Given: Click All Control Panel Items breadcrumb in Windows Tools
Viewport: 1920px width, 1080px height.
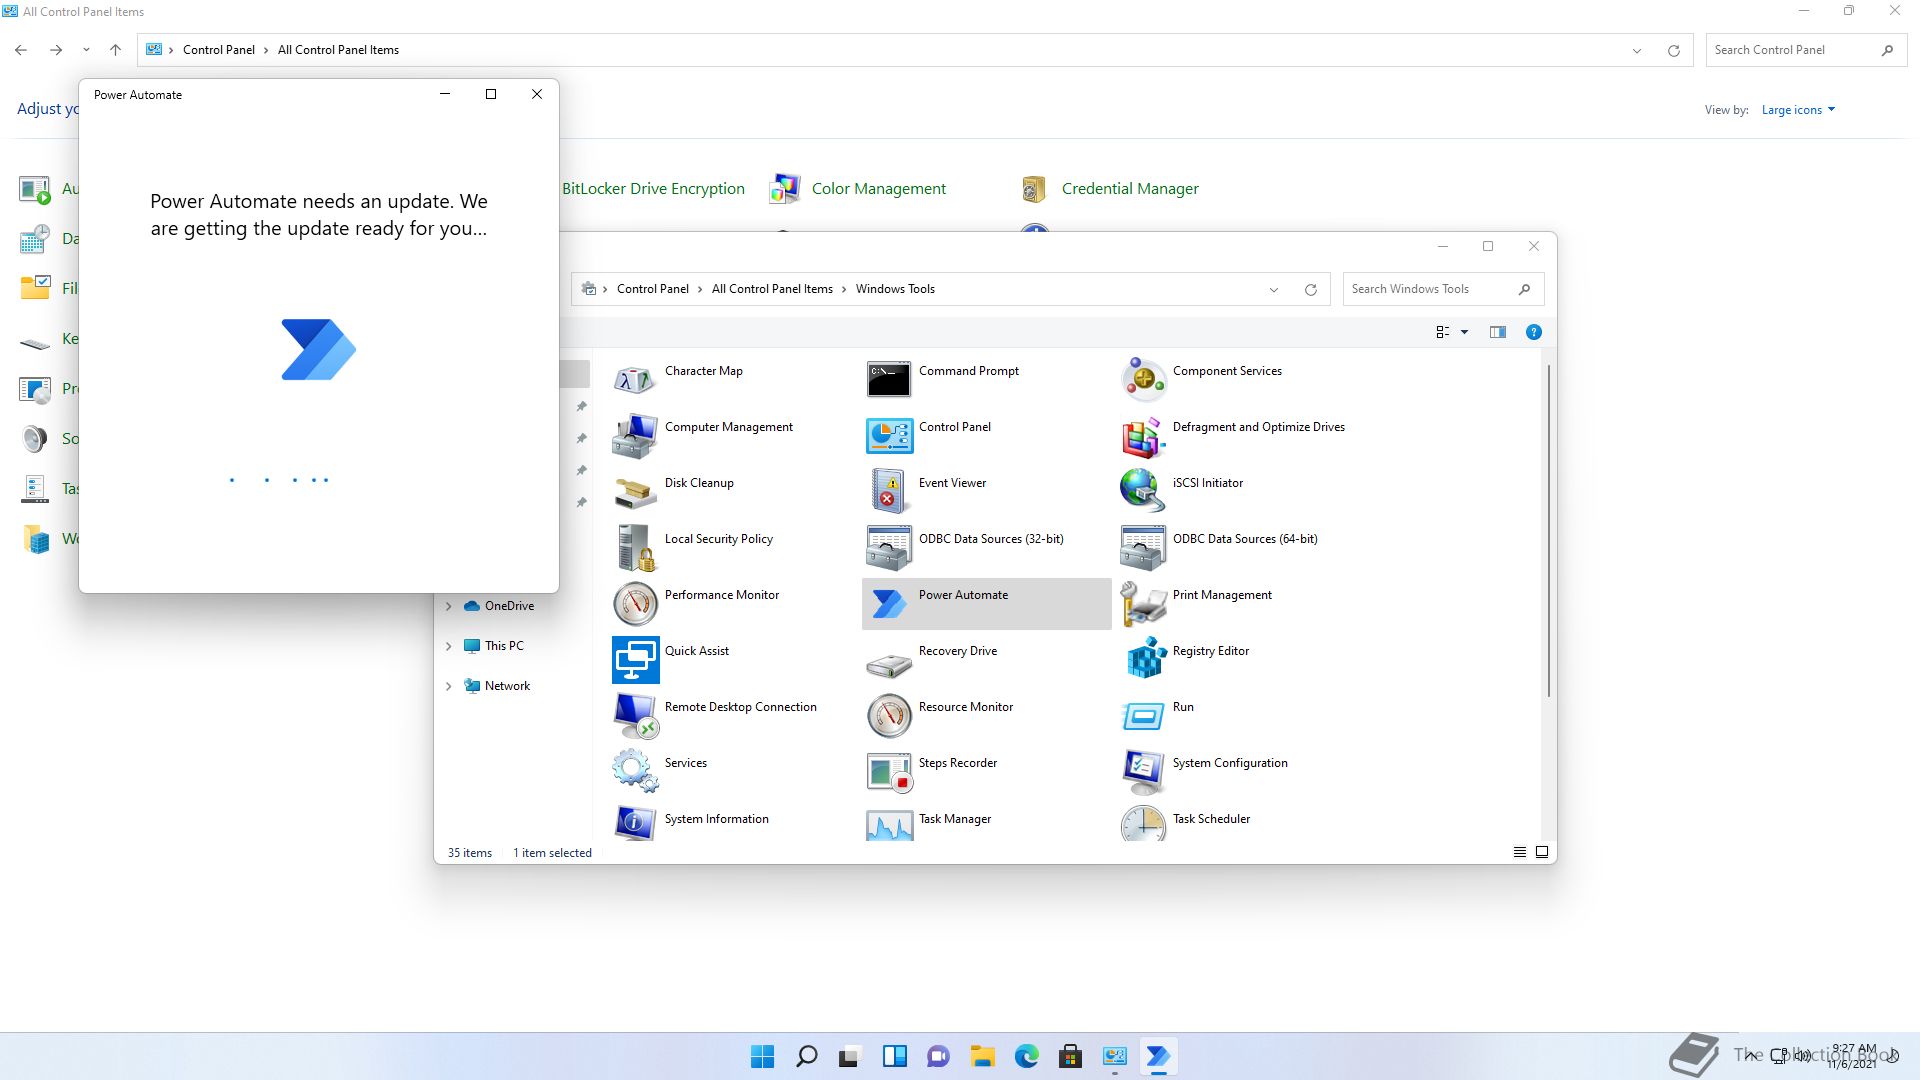Looking at the screenshot, I should point(772,289).
